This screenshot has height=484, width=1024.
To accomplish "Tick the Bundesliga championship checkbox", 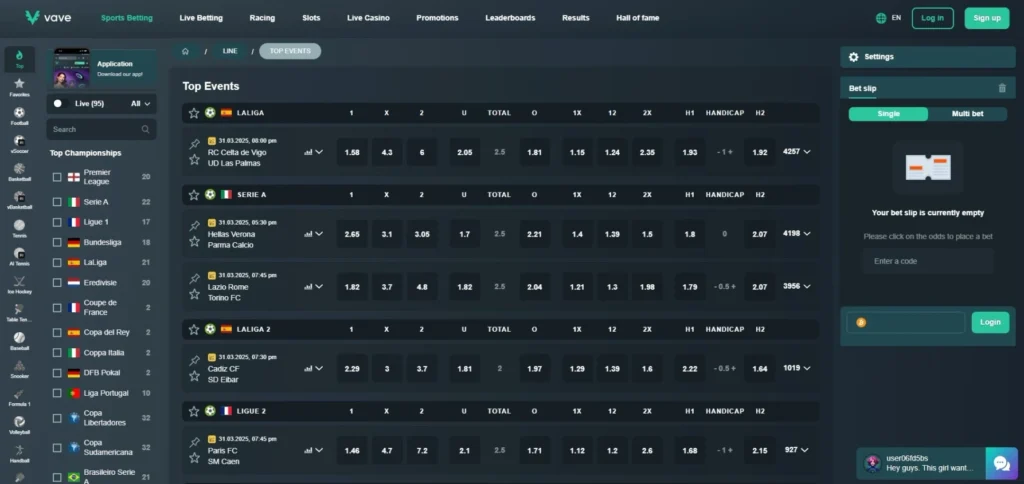I will 57,242.
